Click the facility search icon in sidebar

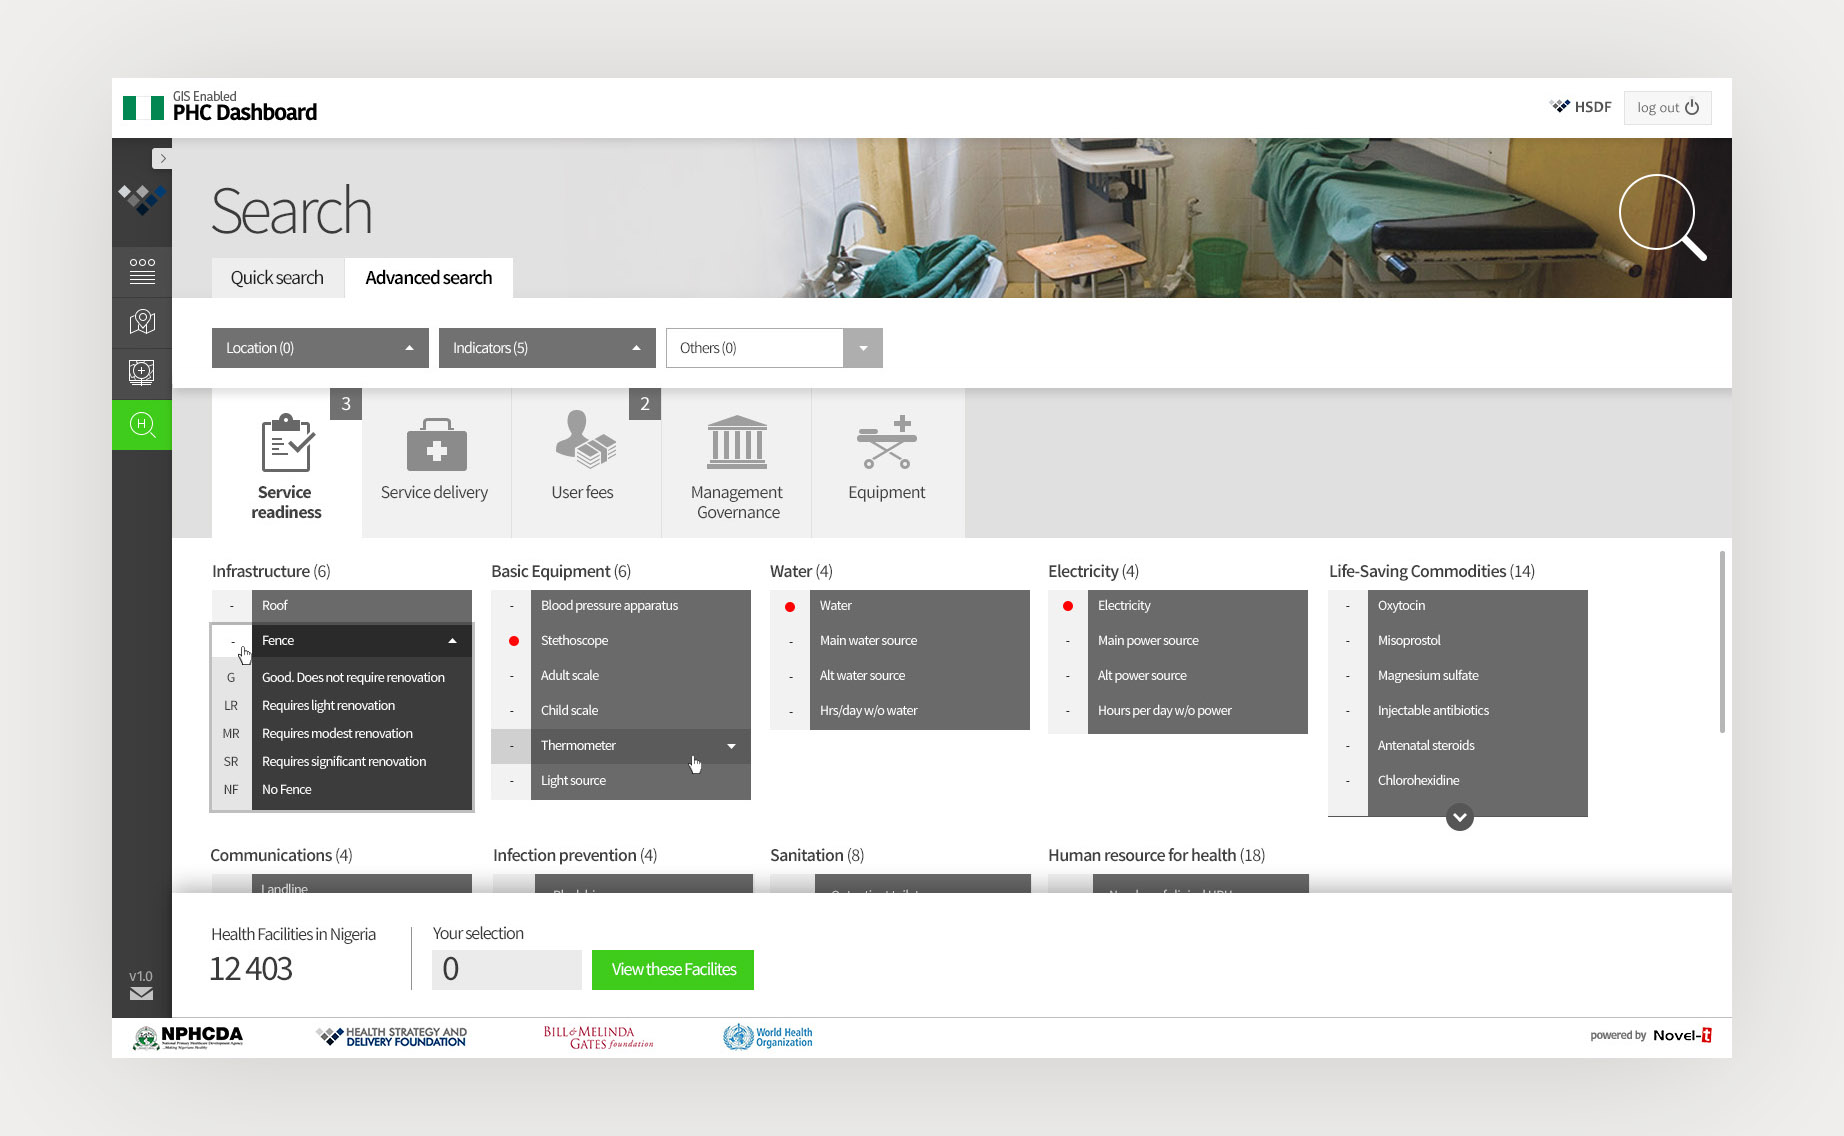tap(142, 425)
